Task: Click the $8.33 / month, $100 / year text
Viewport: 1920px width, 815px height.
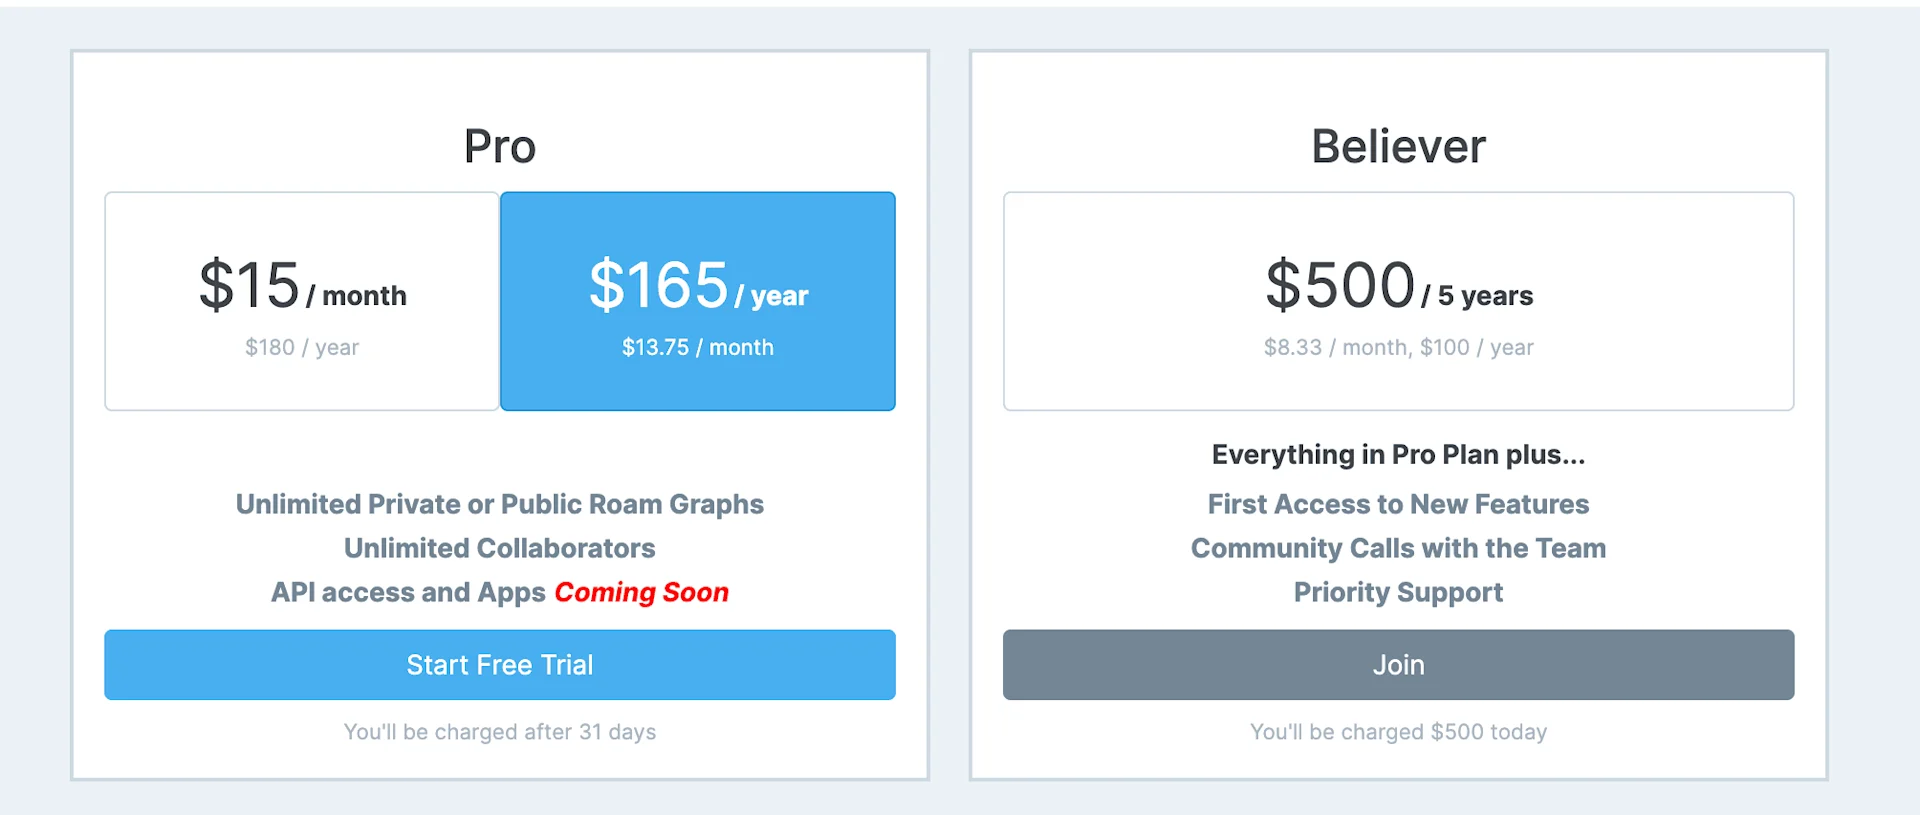Action: coord(1397,347)
